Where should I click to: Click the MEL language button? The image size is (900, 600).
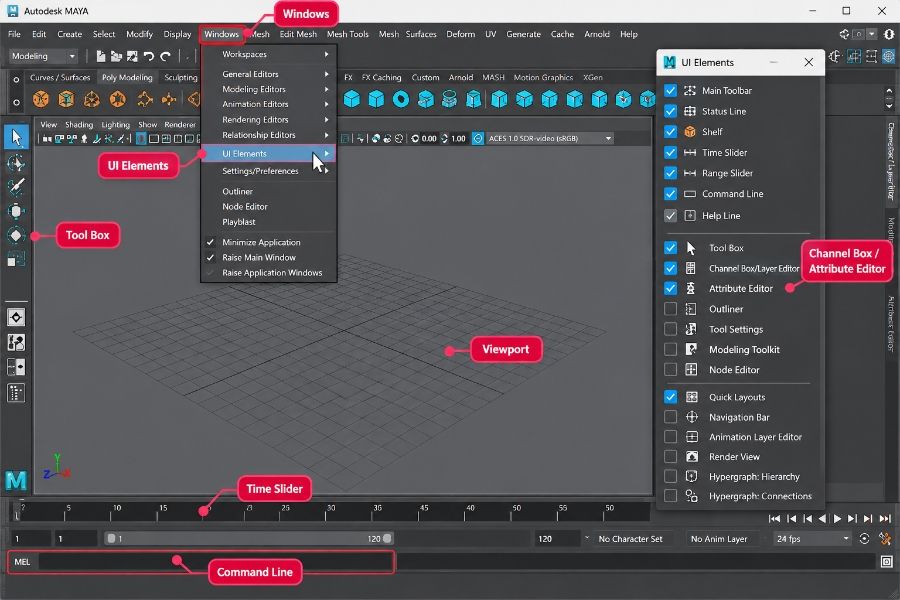coord(22,562)
